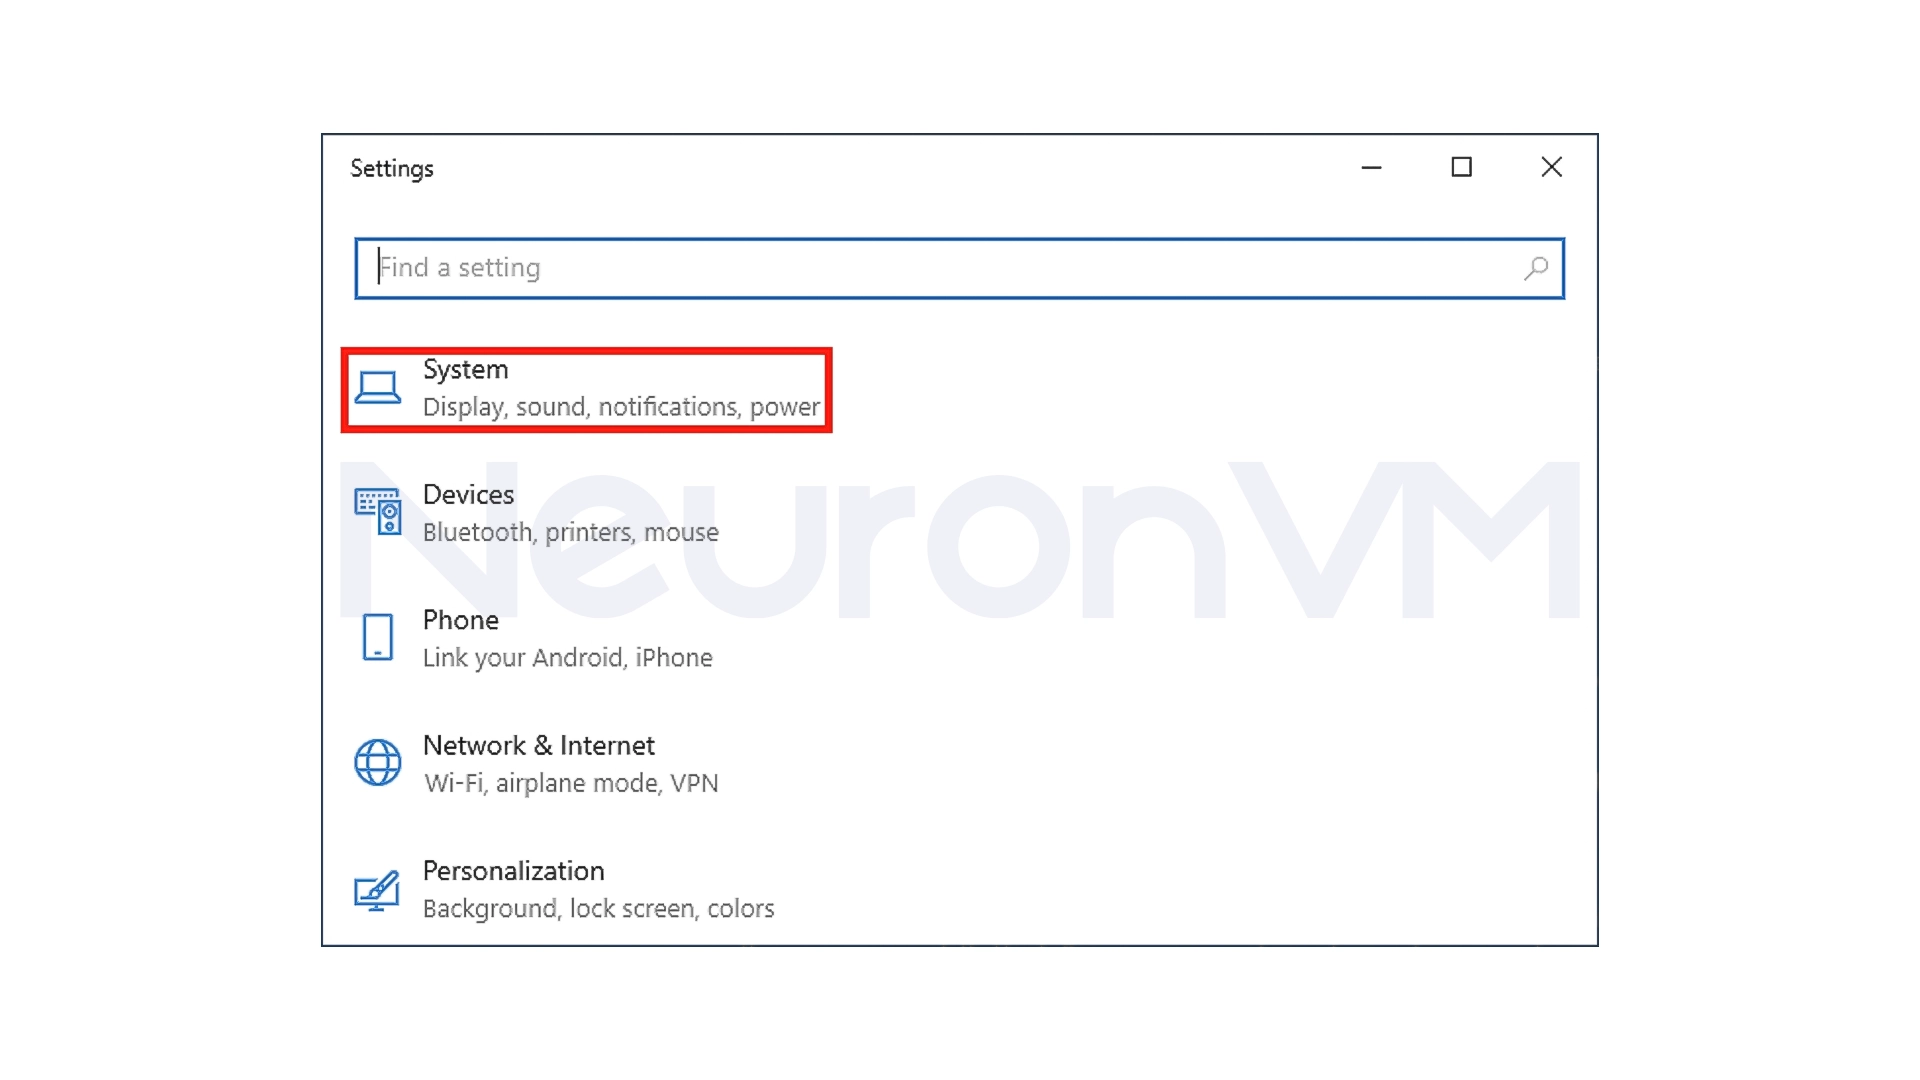Click the search magnifier icon
This screenshot has width=1920, height=1080.
click(1536, 267)
